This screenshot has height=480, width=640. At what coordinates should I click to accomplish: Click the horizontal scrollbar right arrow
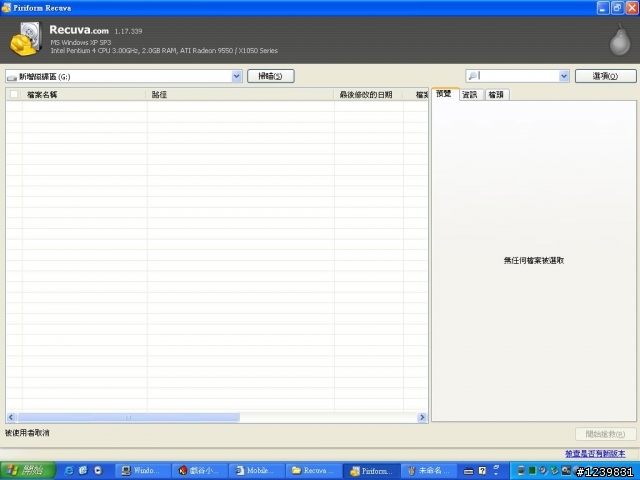(422, 417)
